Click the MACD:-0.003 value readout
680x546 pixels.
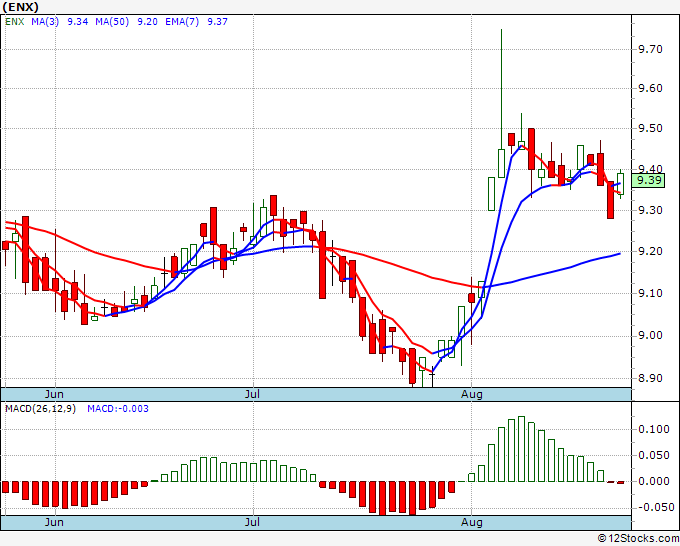118,409
